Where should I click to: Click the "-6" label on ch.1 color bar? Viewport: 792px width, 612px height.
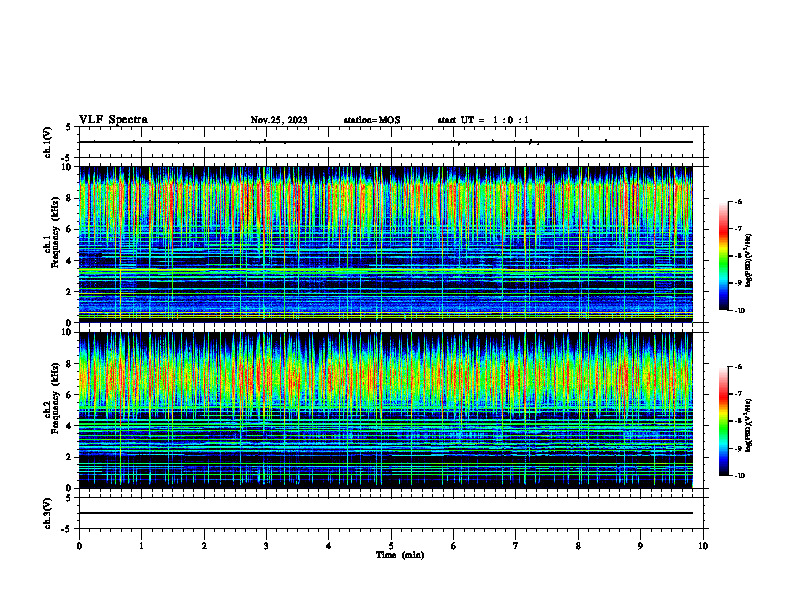[738, 201]
